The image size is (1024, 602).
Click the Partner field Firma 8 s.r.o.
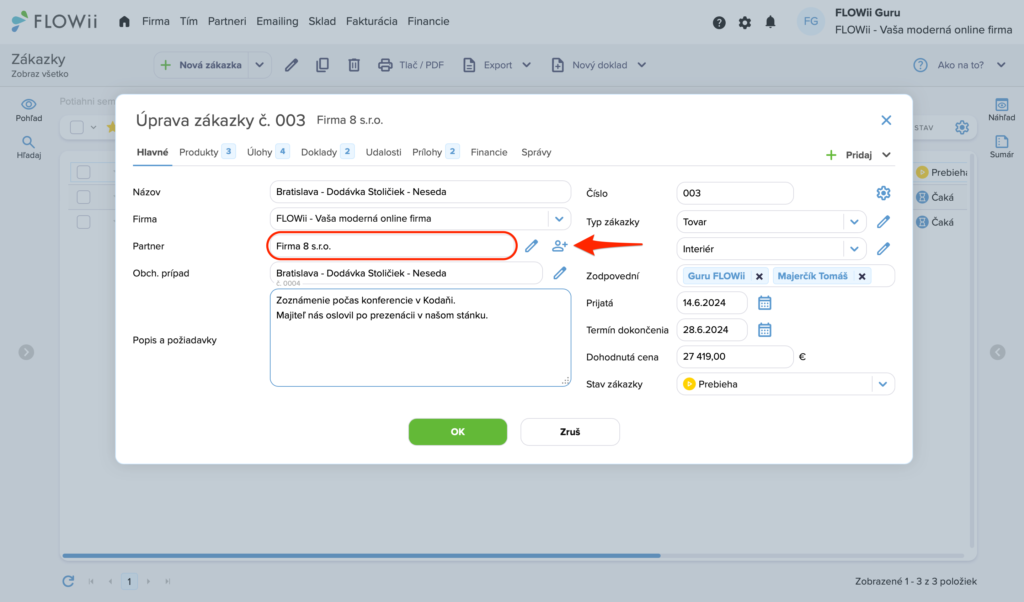[392, 246]
